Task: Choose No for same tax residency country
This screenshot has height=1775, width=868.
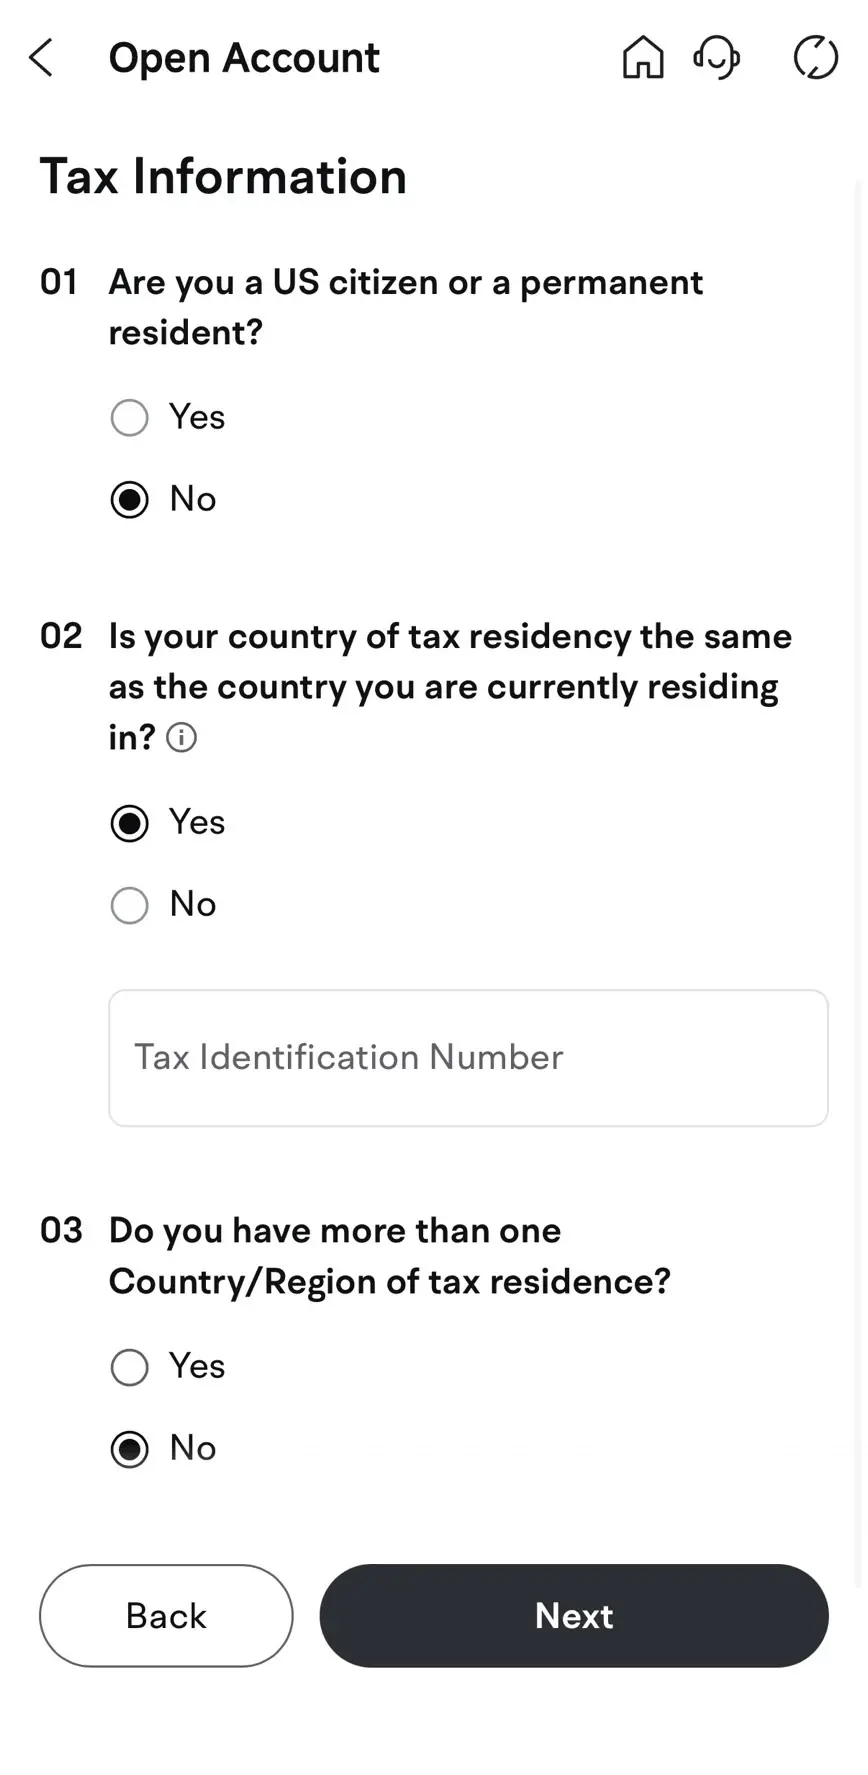Action: click(x=130, y=905)
